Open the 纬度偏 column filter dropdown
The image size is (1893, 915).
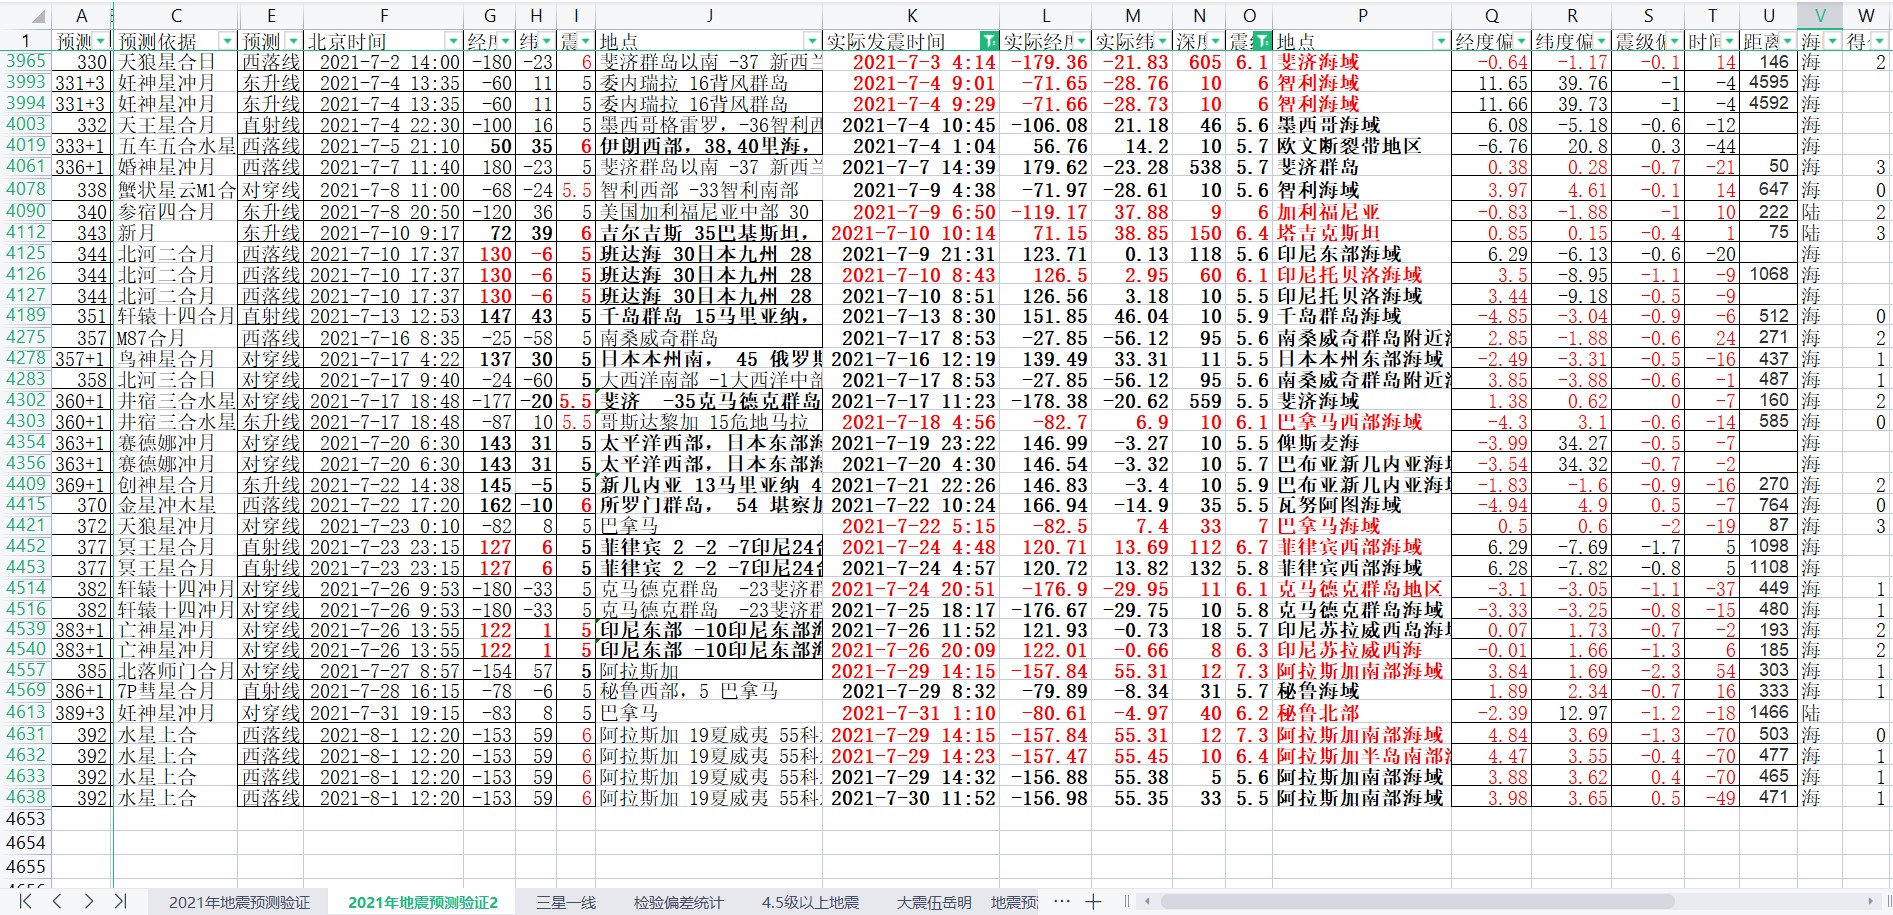tap(1600, 41)
